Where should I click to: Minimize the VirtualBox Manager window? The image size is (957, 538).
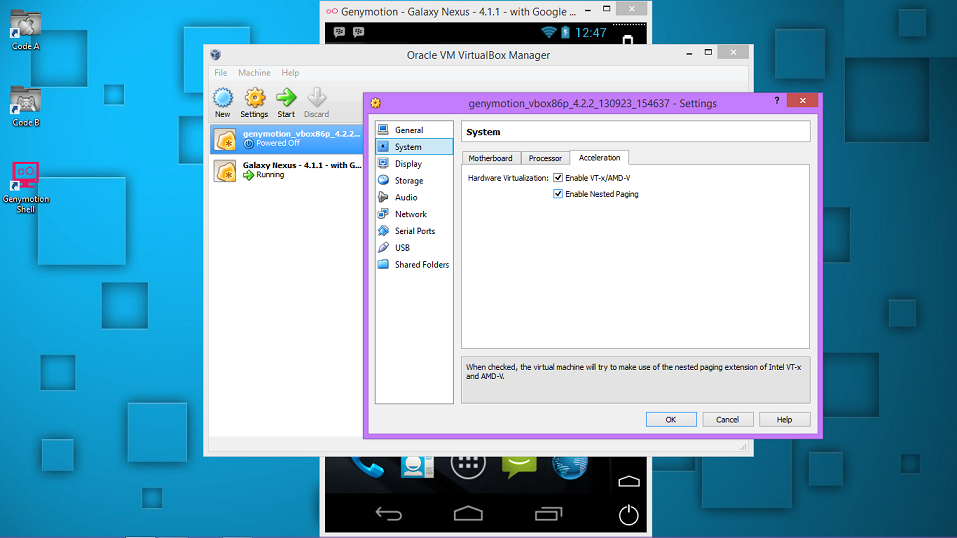point(689,53)
